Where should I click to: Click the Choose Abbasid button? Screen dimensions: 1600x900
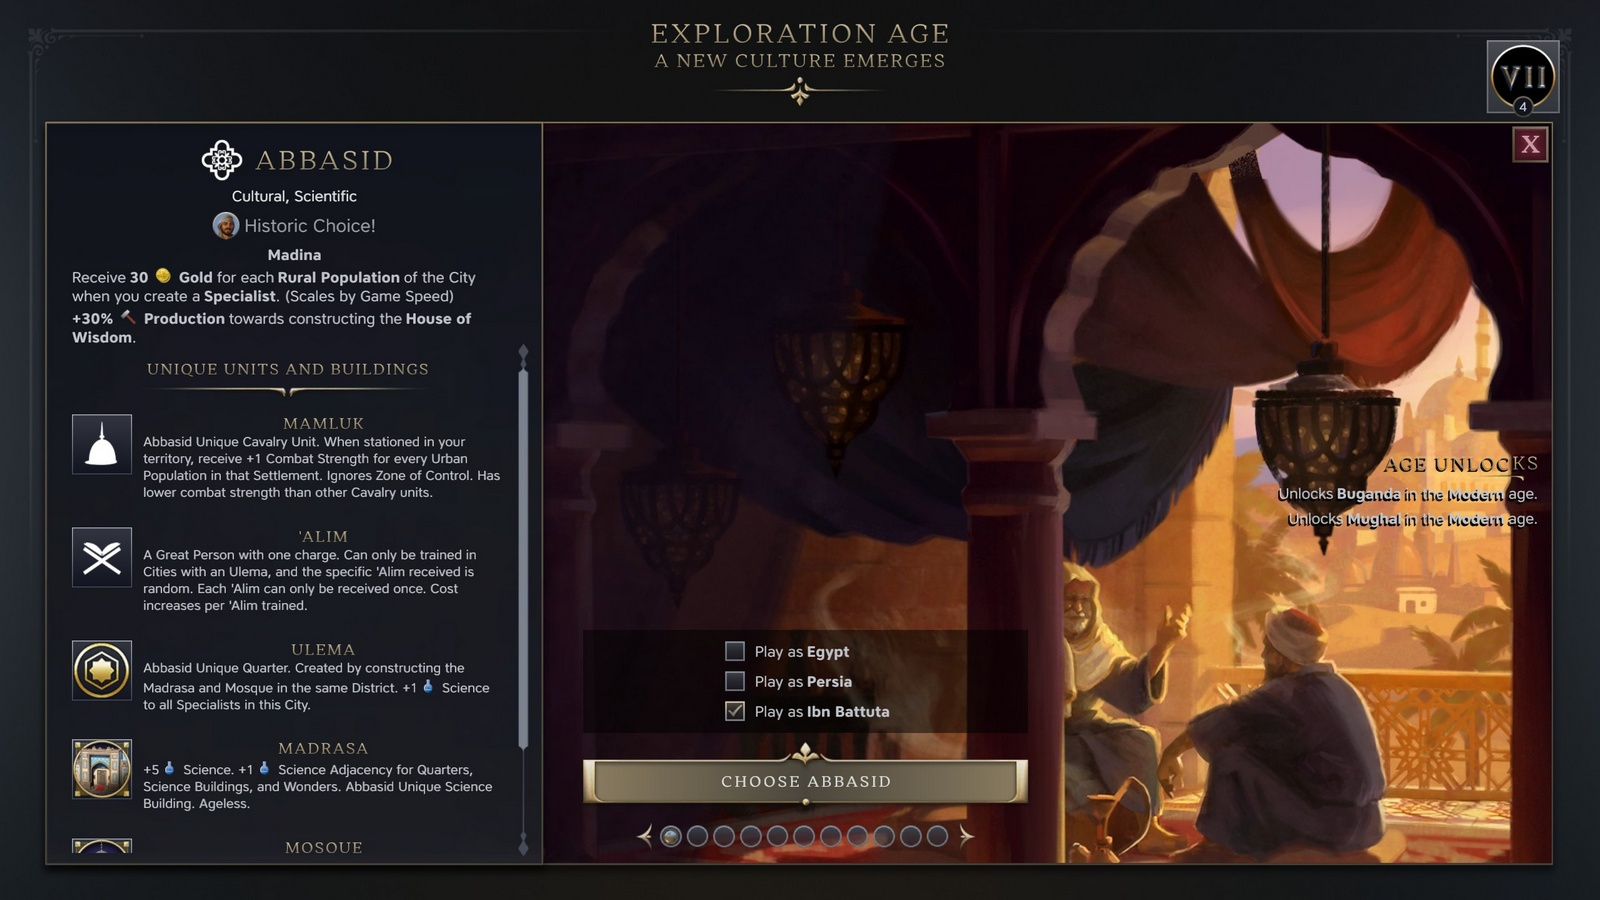click(806, 781)
